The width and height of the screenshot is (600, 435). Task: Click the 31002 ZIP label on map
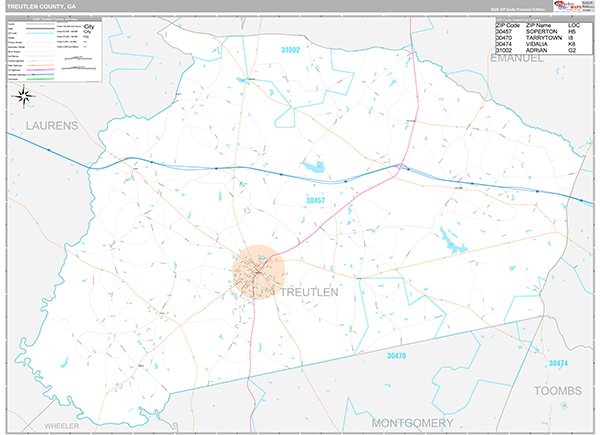(290, 50)
